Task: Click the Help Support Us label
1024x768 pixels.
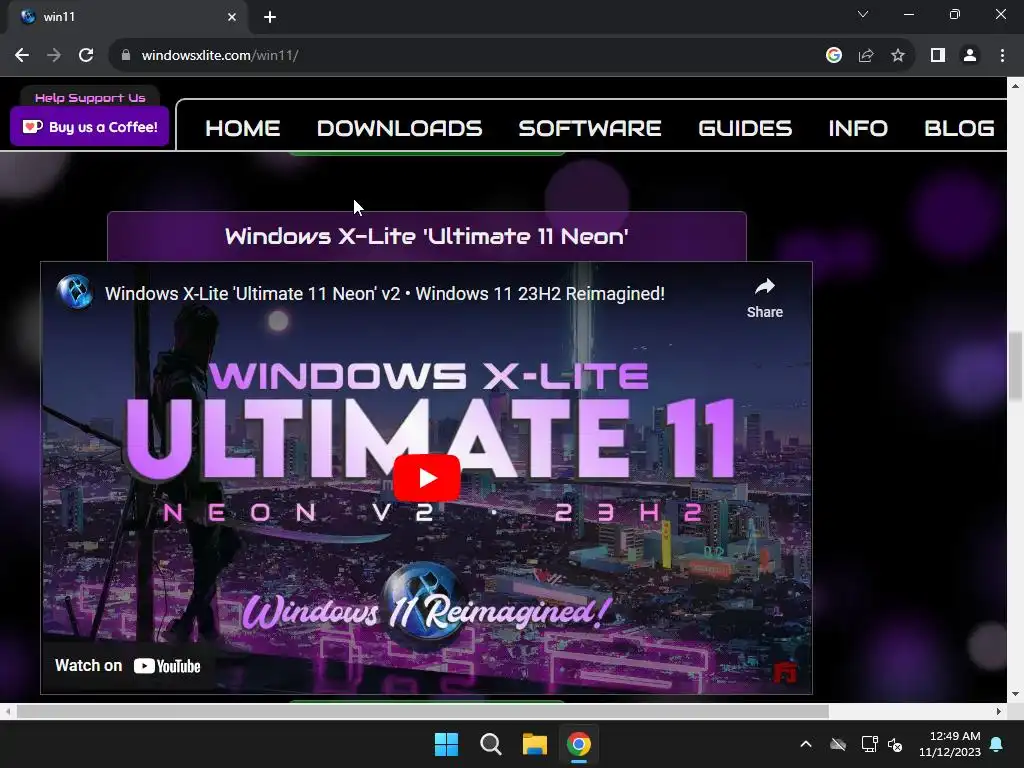Action: pyautogui.click(x=90, y=98)
